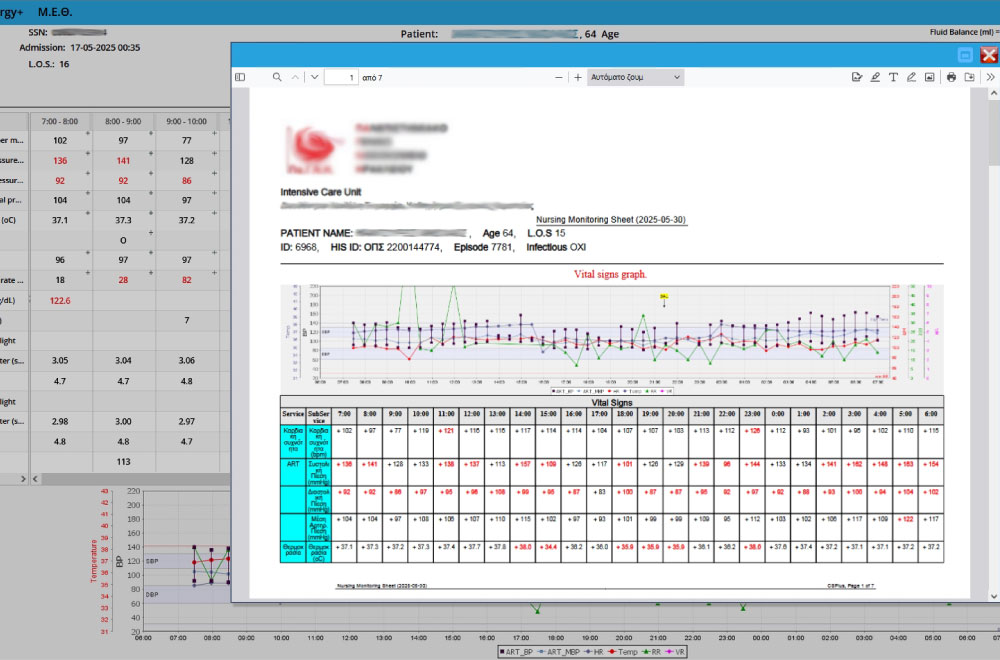
Task: Click the plus marker beside value 136
Action: coord(88,154)
